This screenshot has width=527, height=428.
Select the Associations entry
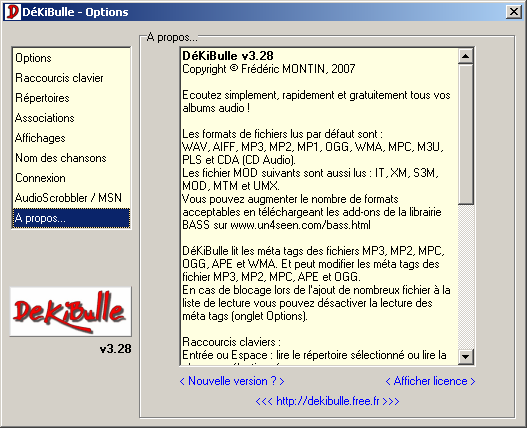(71, 118)
